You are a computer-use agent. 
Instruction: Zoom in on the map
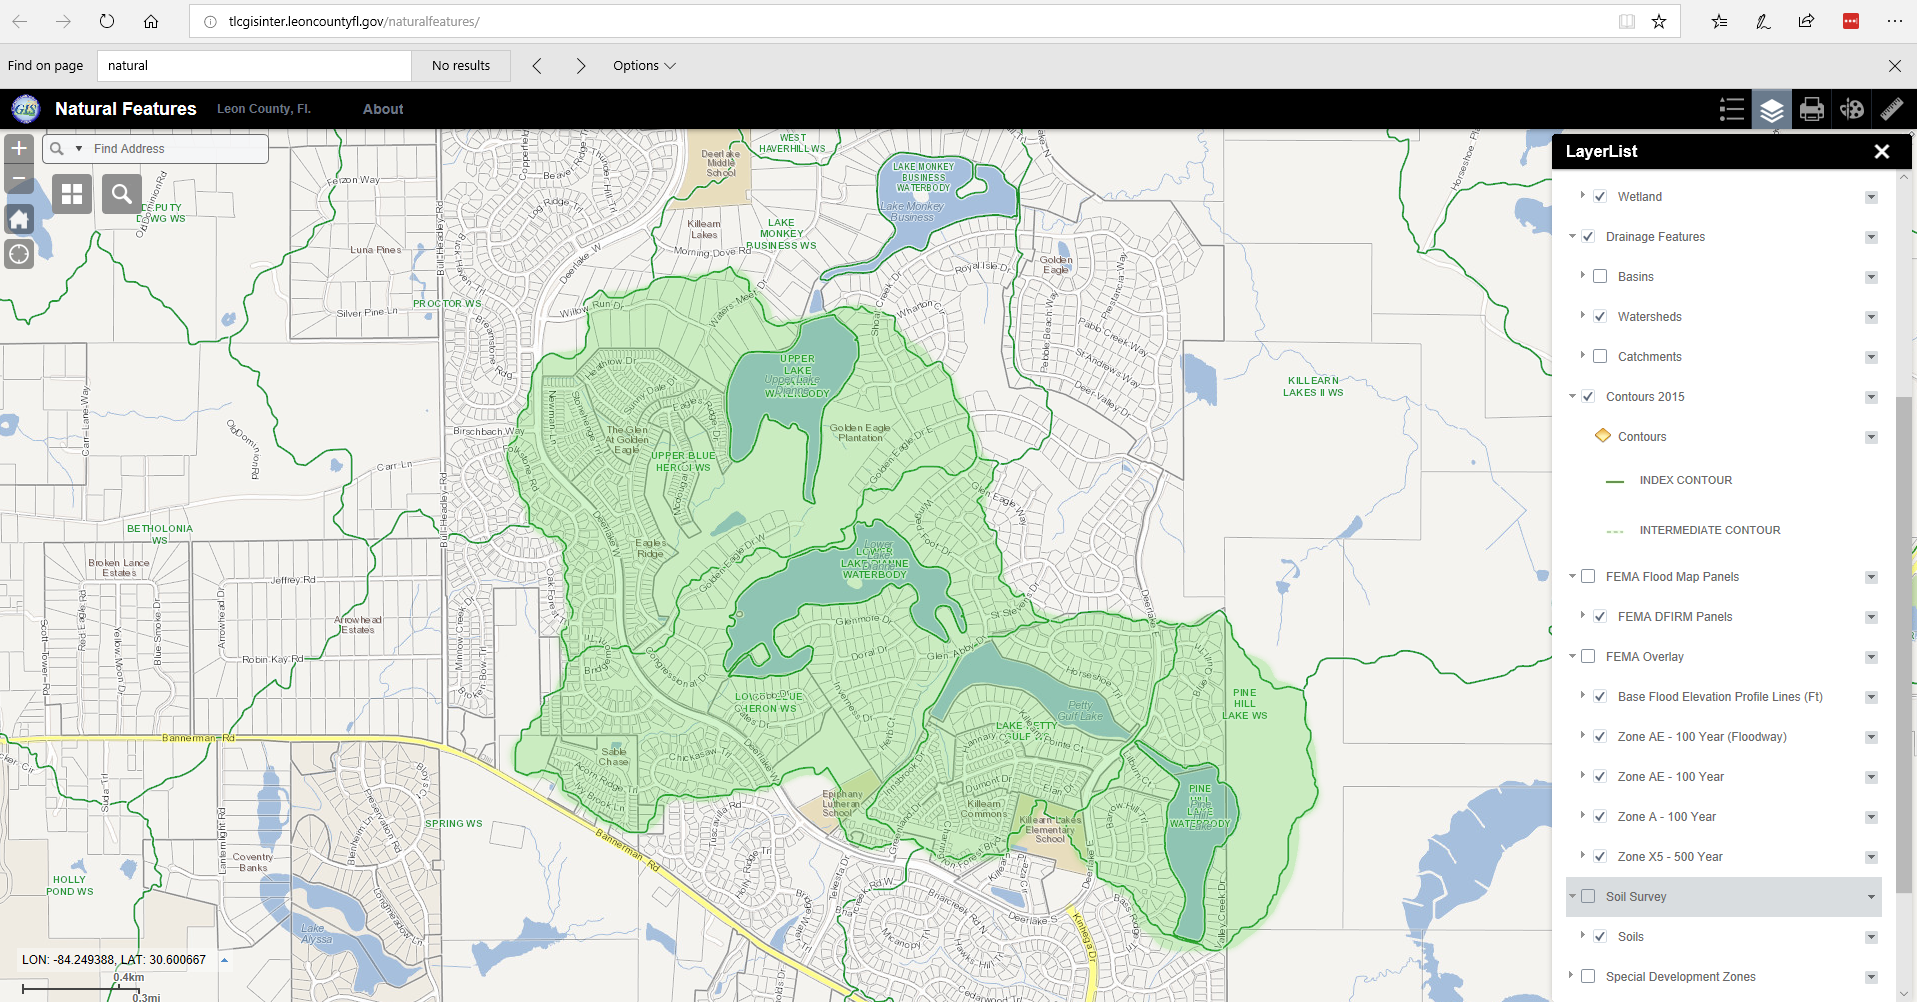click(19, 149)
